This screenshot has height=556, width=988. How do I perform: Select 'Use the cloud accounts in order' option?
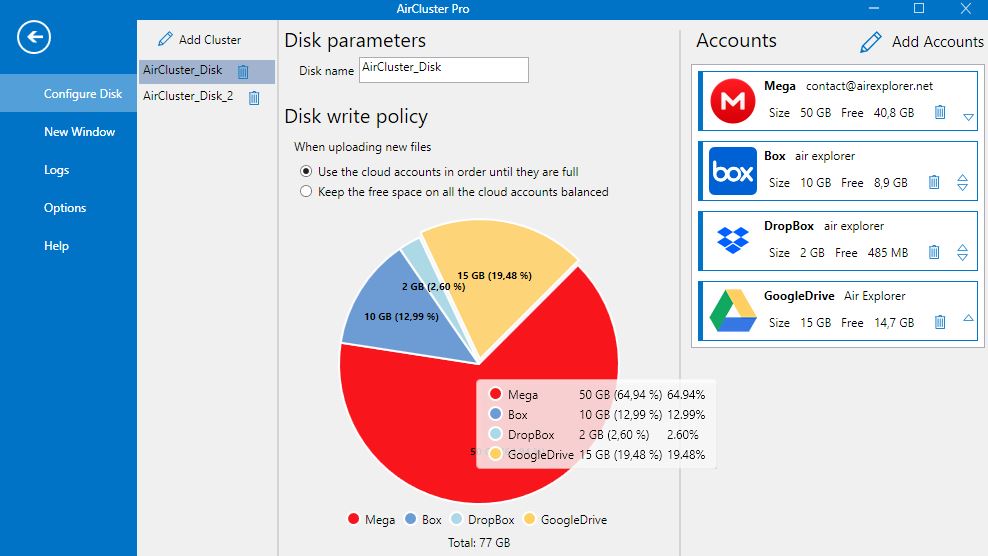click(x=306, y=171)
